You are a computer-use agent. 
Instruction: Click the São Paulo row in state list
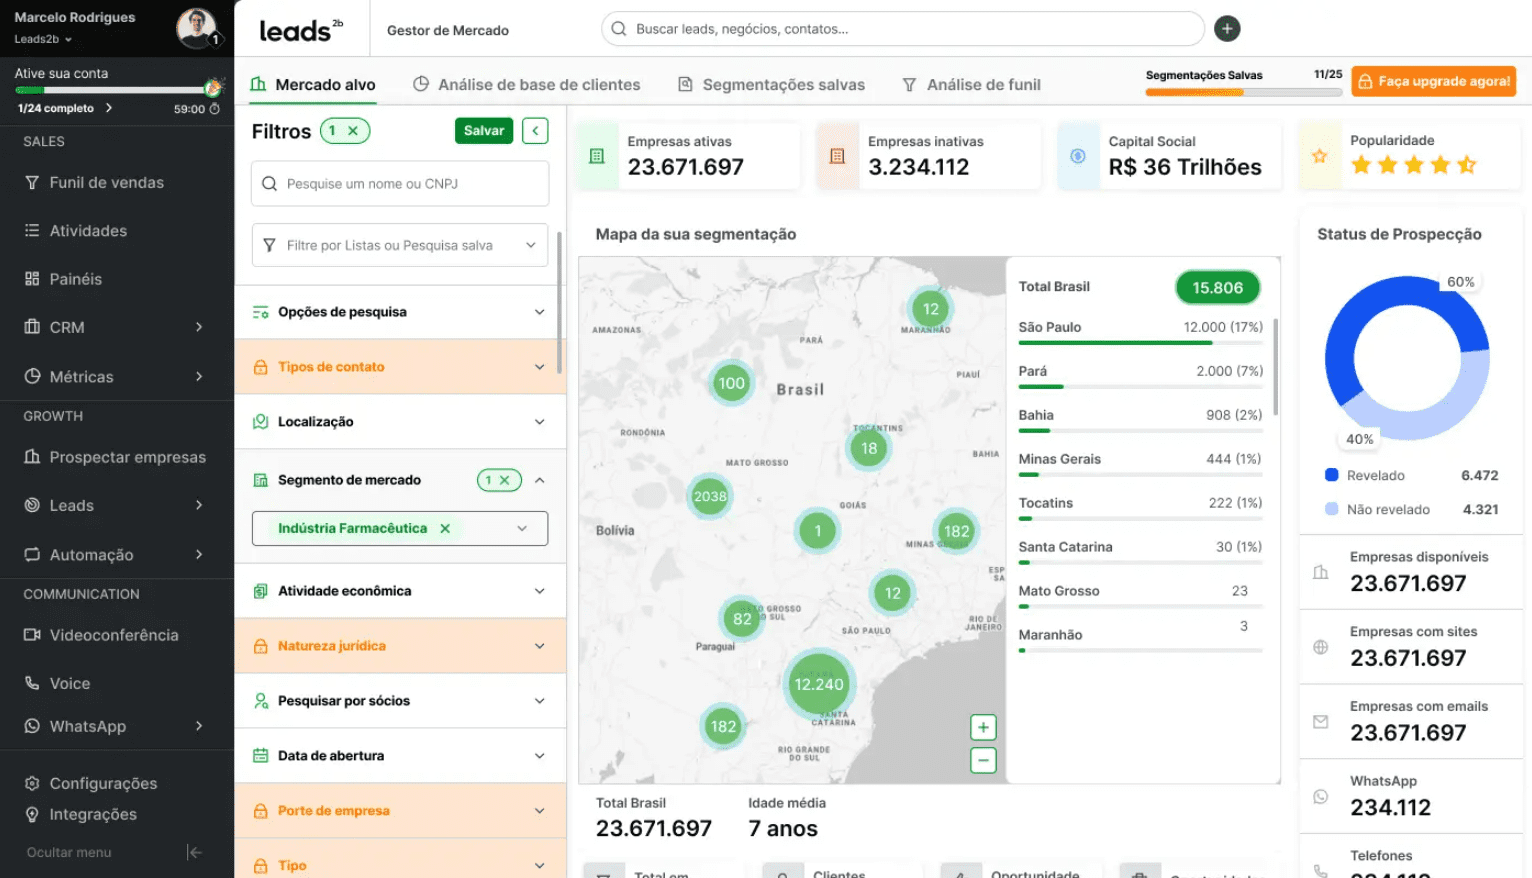(1140, 333)
